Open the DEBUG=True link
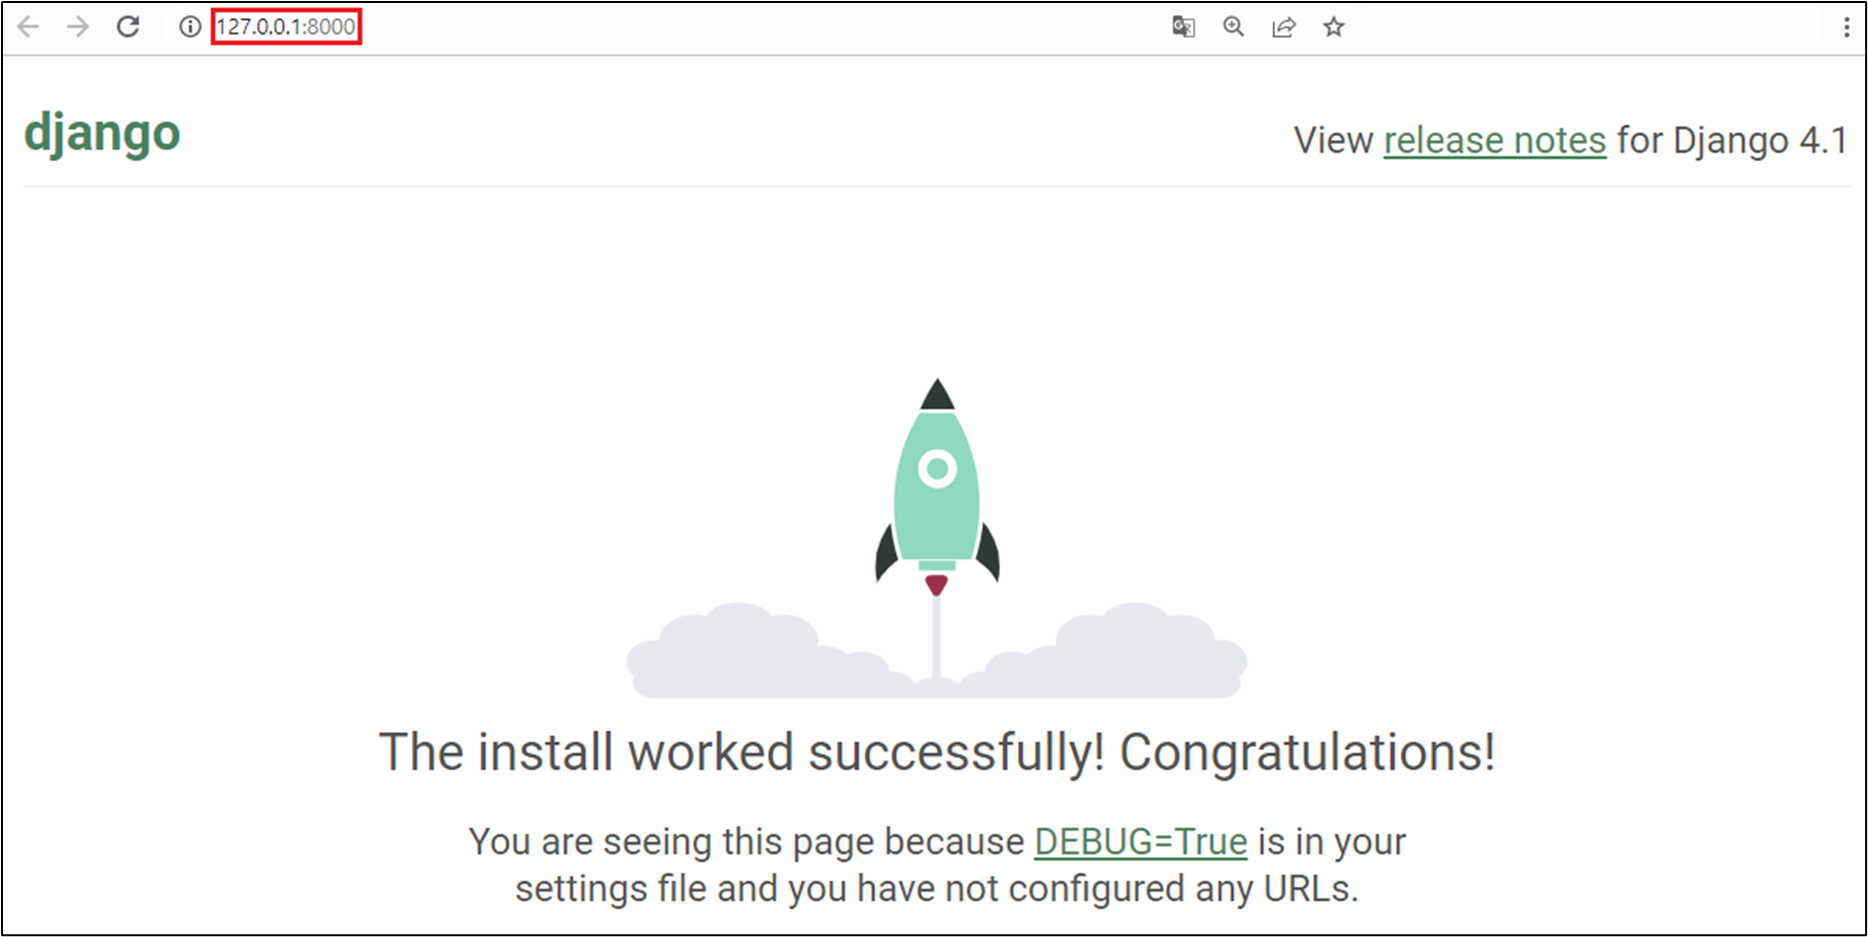Screen dimensions: 1868x937 [x=1141, y=842]
